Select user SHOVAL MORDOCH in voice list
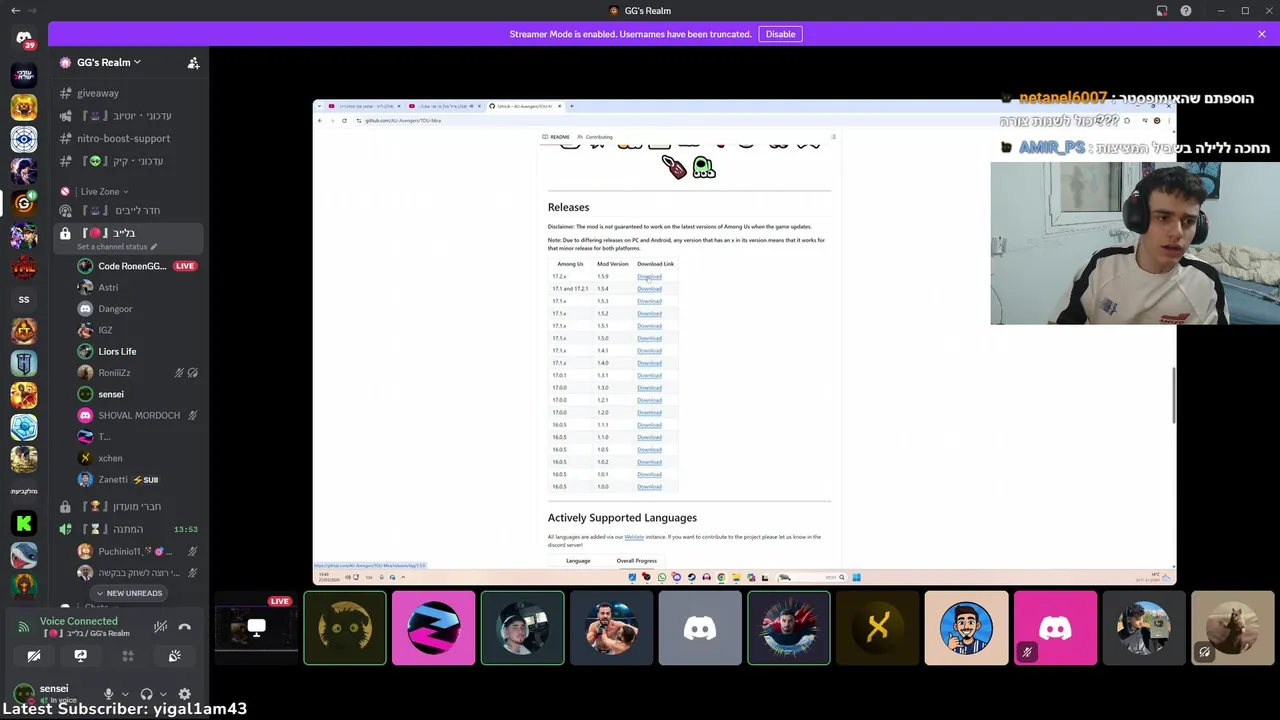The width and height of the screenshot is (1280, 720). [x=137, y=415]
